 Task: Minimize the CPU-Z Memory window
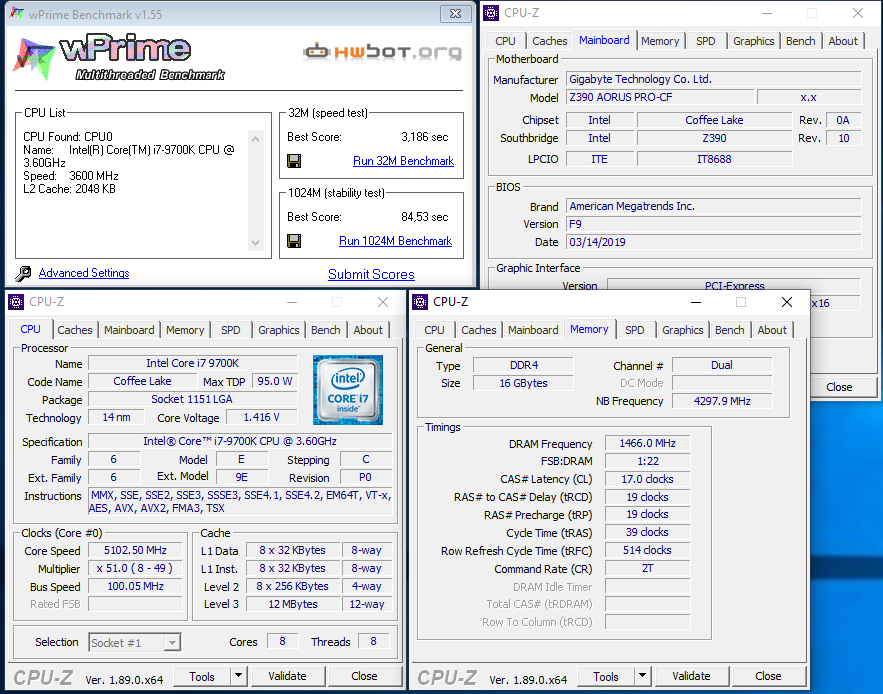pos(696,302)
